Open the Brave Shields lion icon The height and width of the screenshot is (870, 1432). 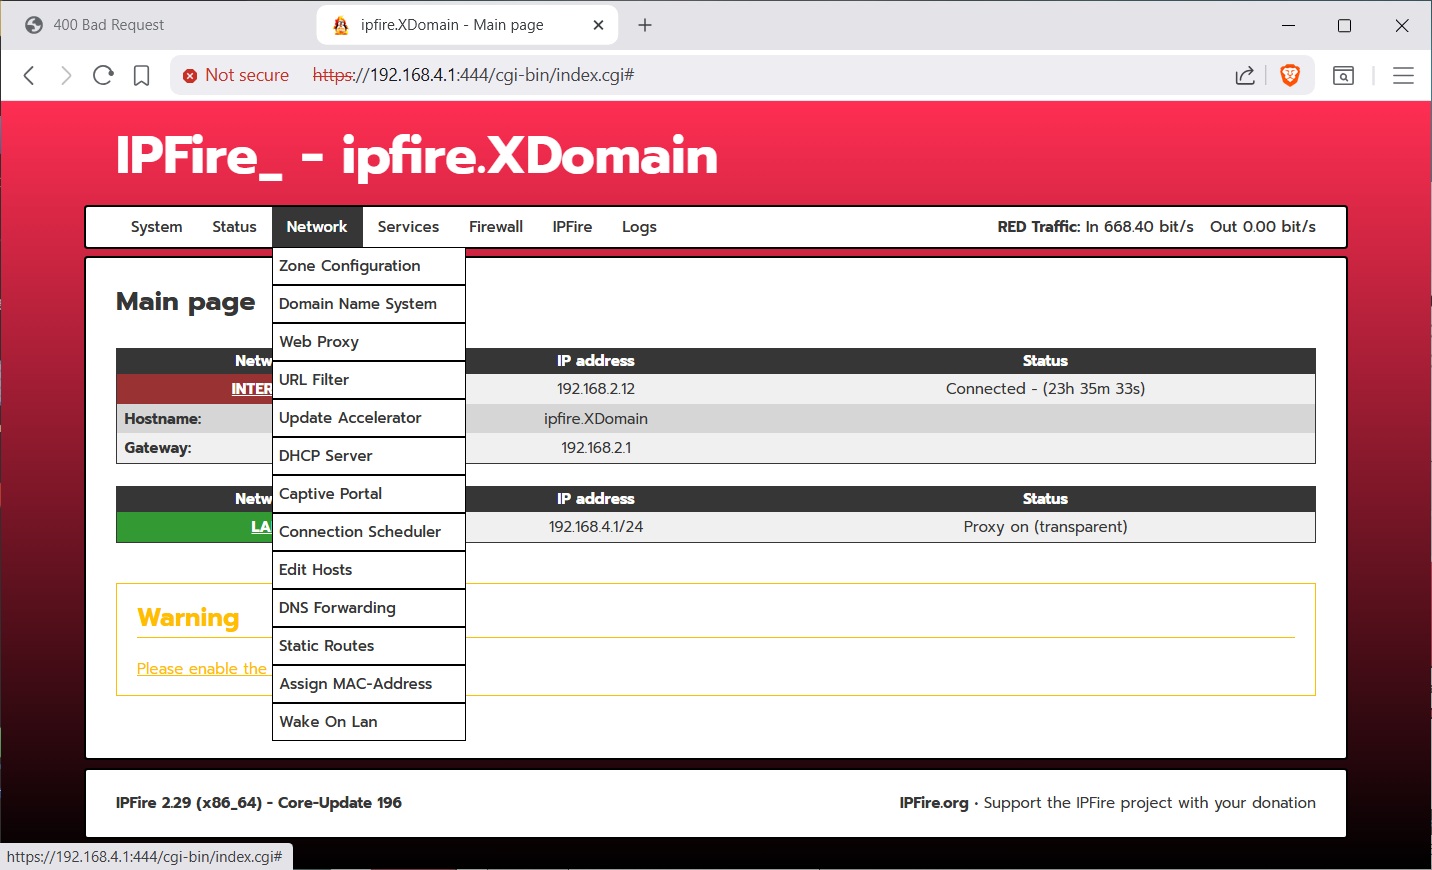(1290, 75)
